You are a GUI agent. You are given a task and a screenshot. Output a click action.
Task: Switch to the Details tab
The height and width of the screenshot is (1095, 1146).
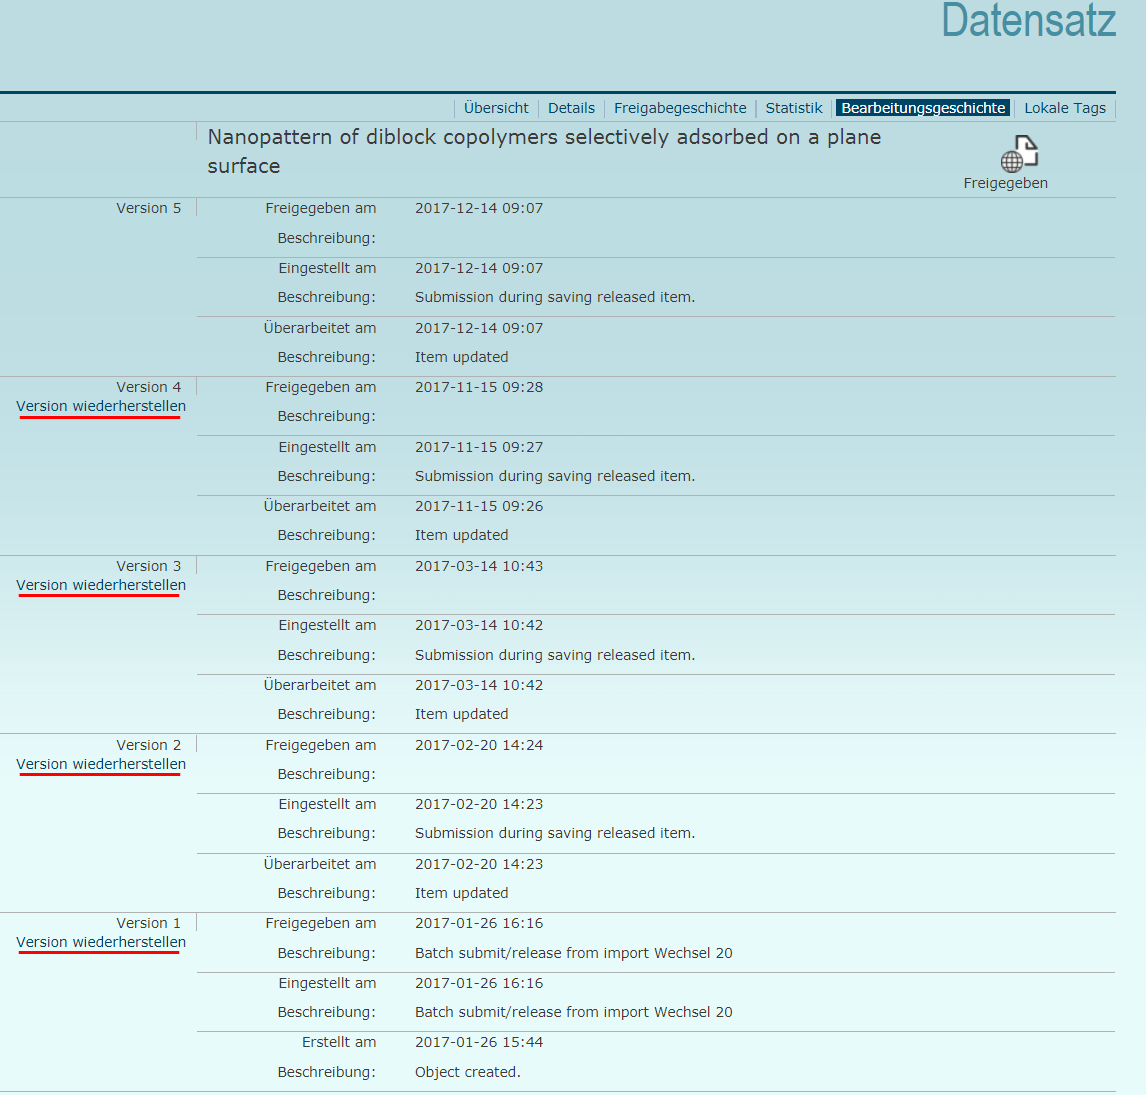click(571, 108)
